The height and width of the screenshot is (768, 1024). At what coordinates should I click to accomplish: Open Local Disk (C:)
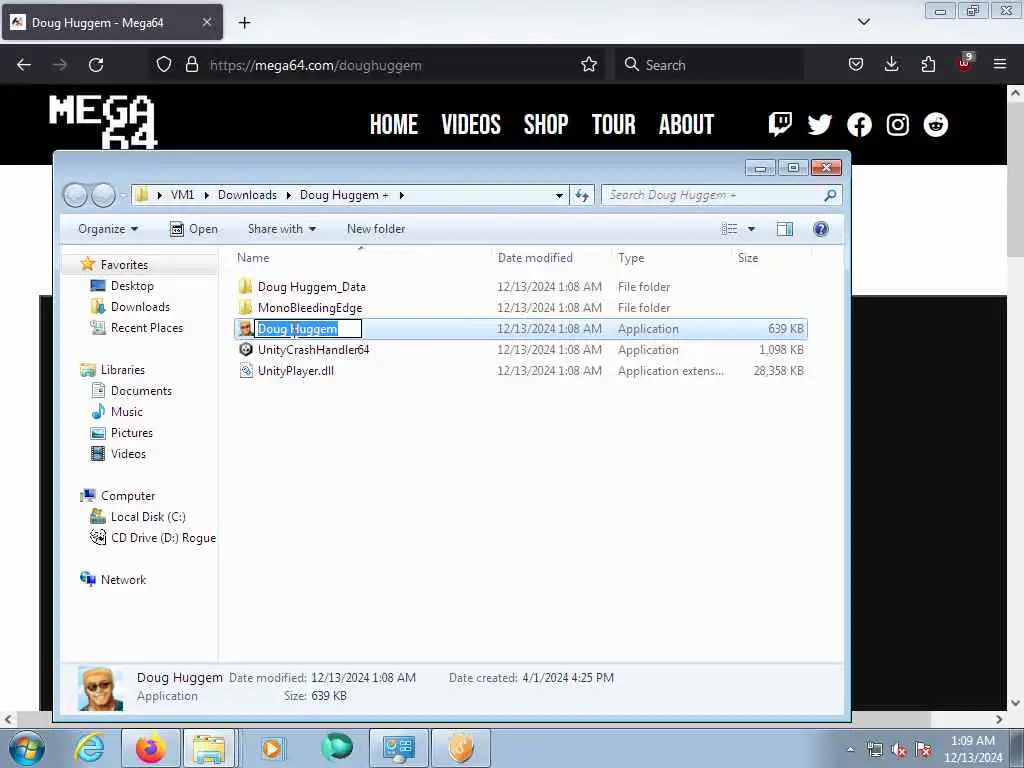point(148,517)
